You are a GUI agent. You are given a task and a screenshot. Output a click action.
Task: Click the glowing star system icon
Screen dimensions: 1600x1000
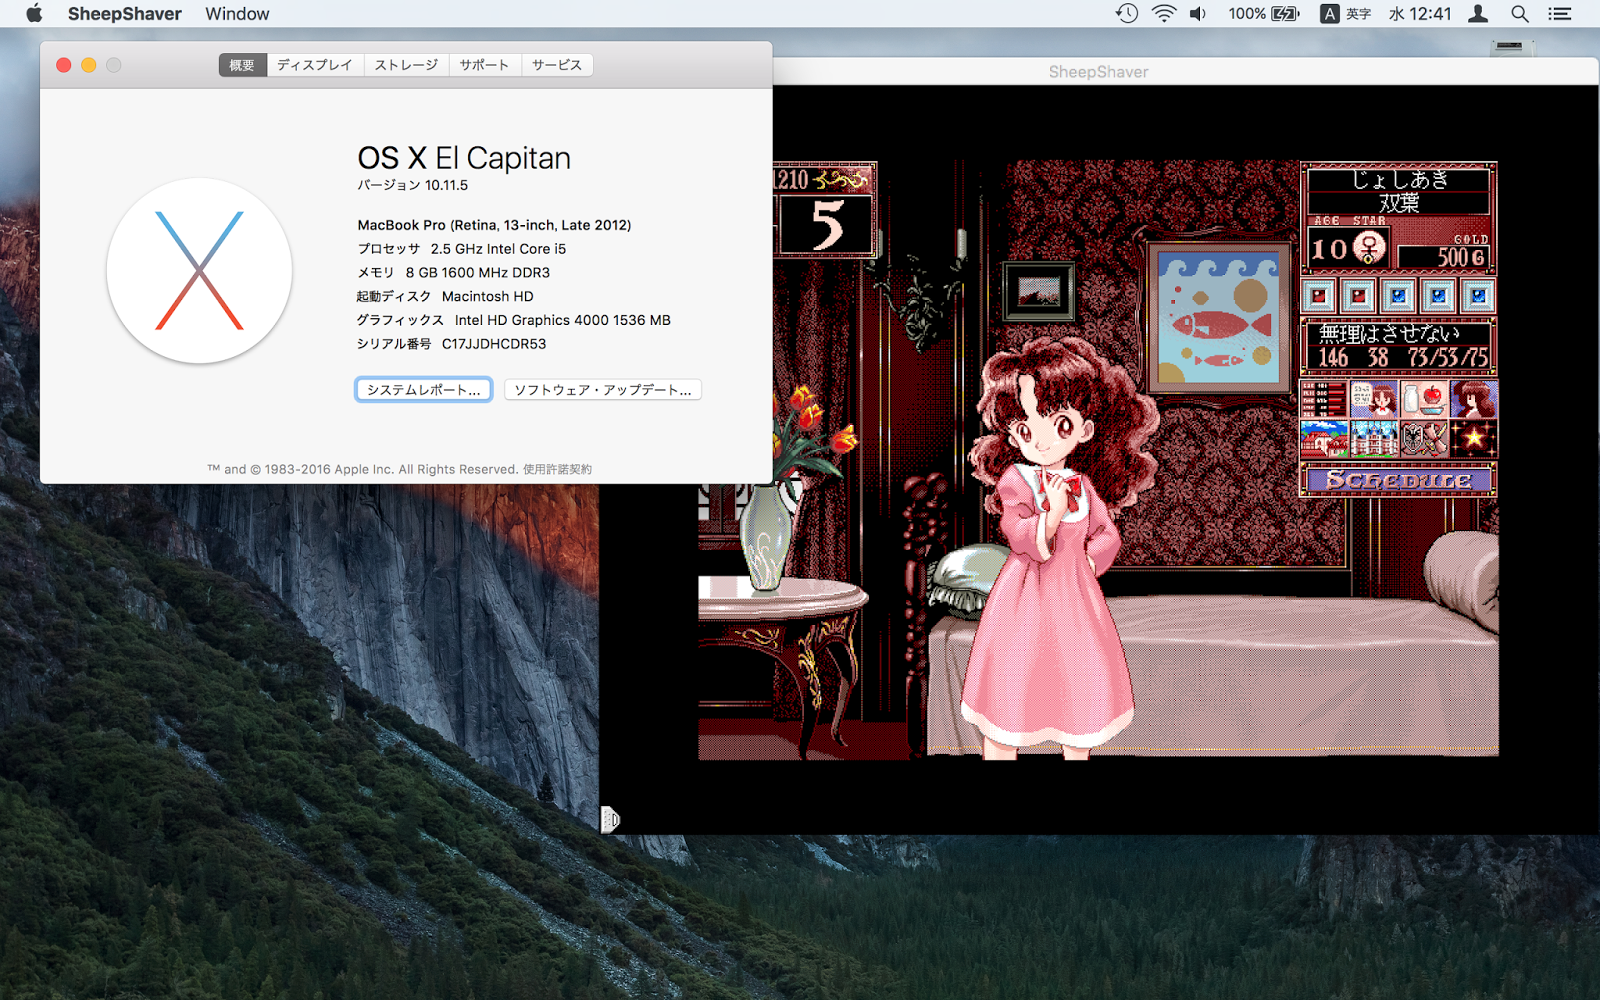point(1474,439)
